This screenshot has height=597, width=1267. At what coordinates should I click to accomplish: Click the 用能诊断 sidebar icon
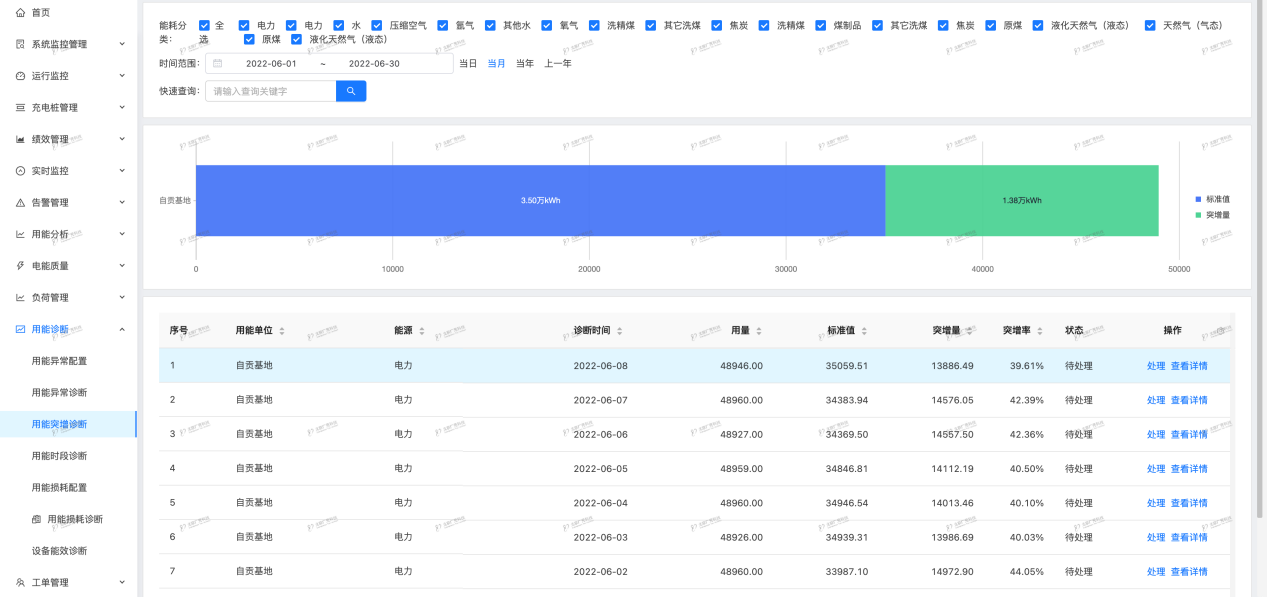(x=20, y=329)
